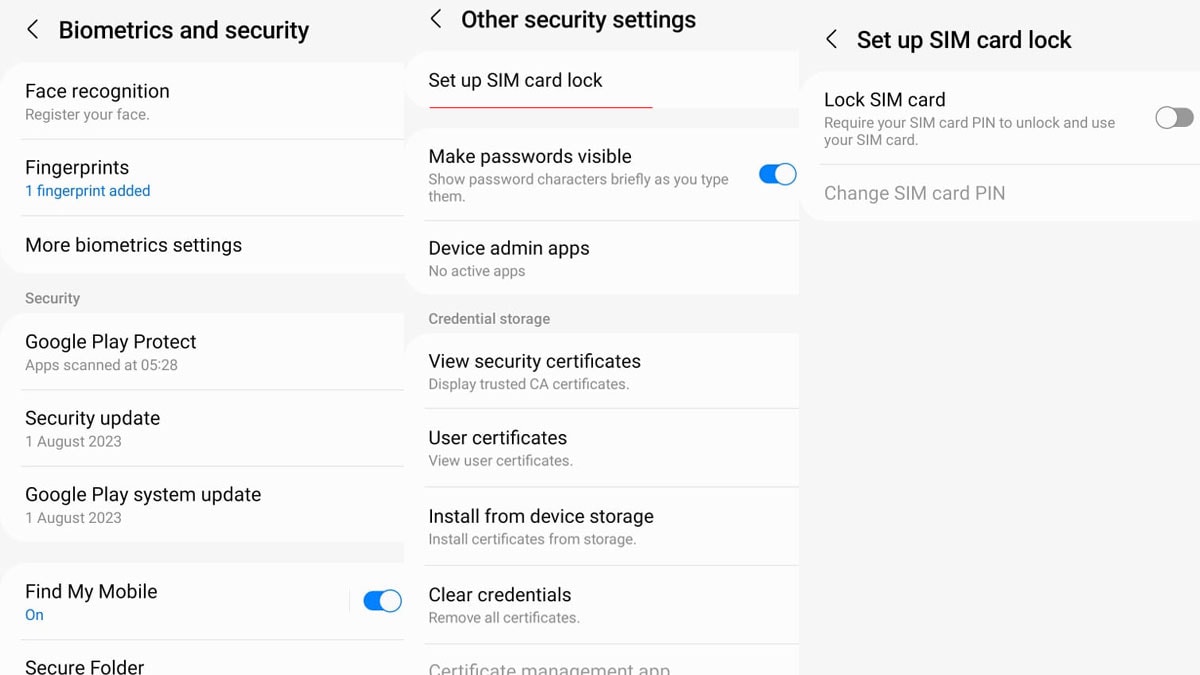Open User certificates
Image resolution: width=1200 pixels, height=675 pixels.
click(x=602, y=448)
